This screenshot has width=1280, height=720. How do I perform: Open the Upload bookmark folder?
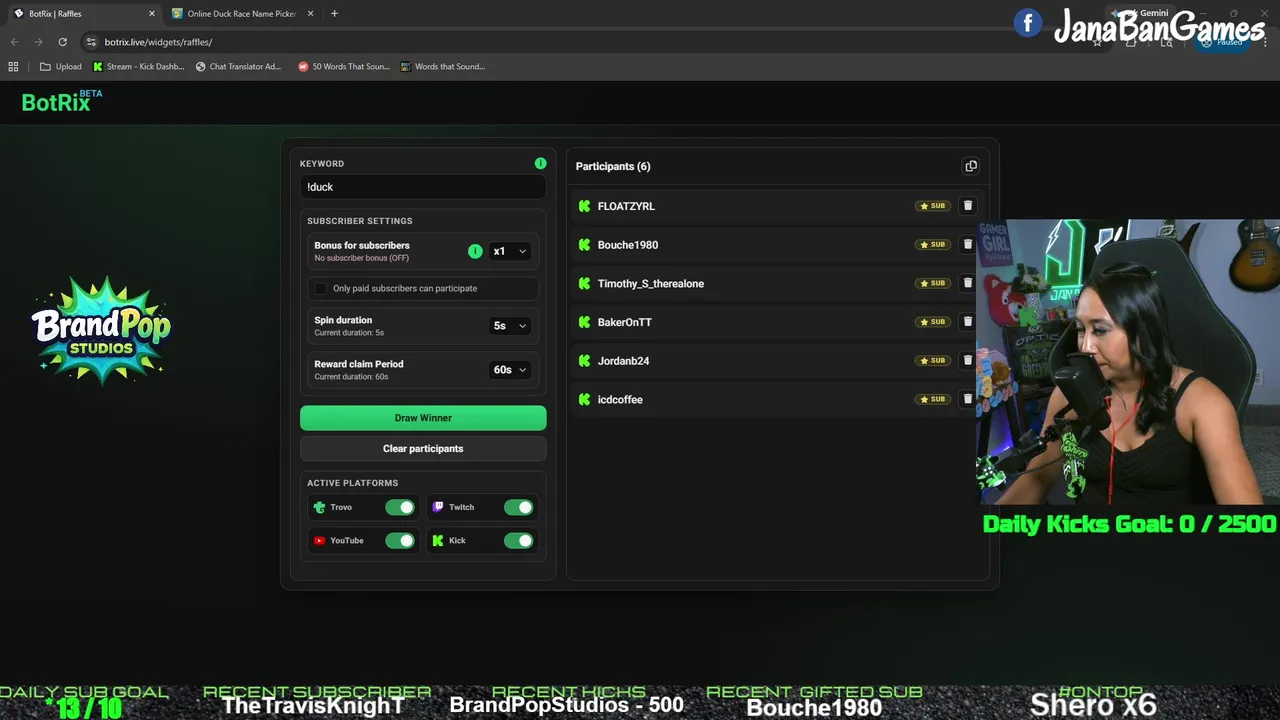(61, 67)
